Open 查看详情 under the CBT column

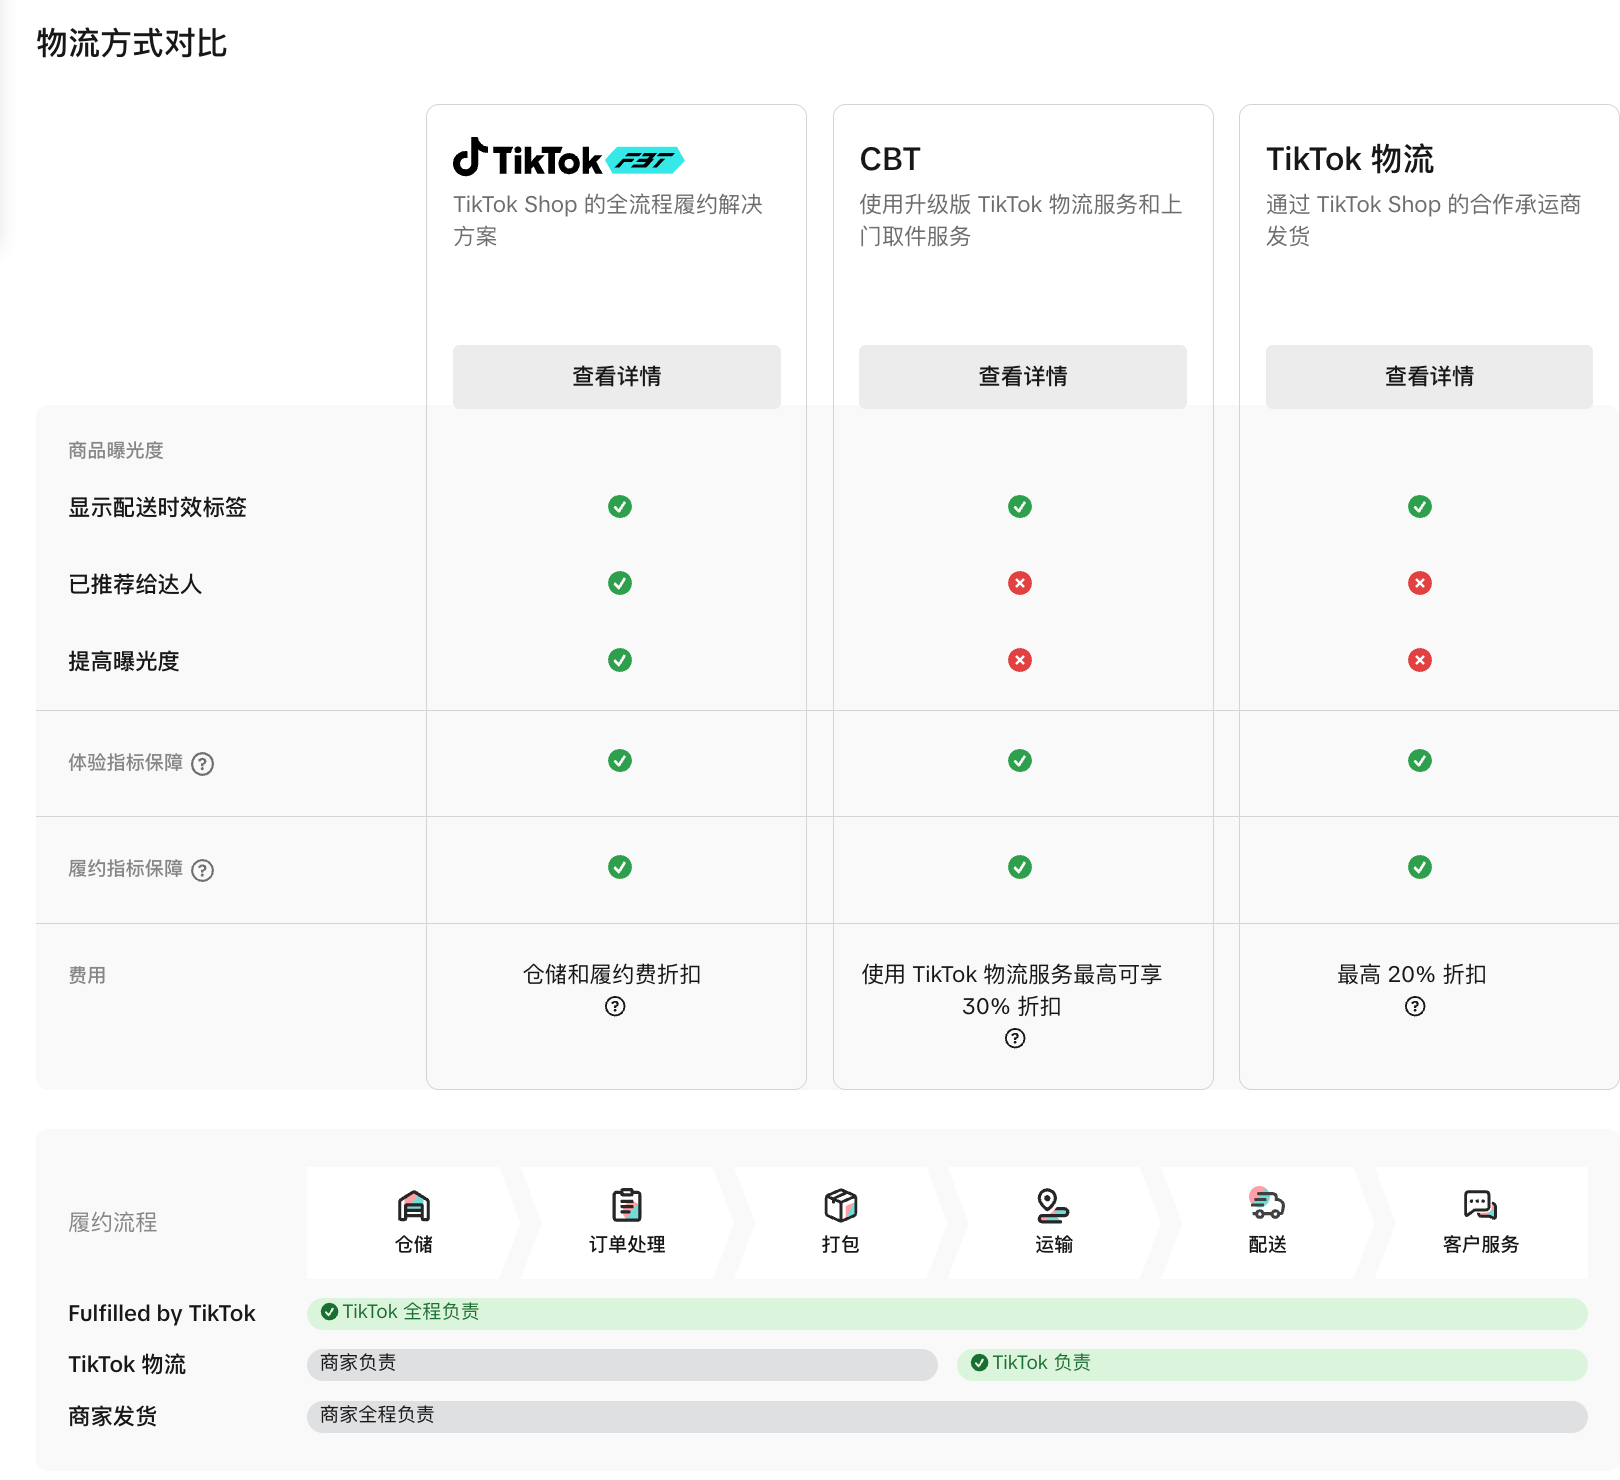tap(1022, 377)
